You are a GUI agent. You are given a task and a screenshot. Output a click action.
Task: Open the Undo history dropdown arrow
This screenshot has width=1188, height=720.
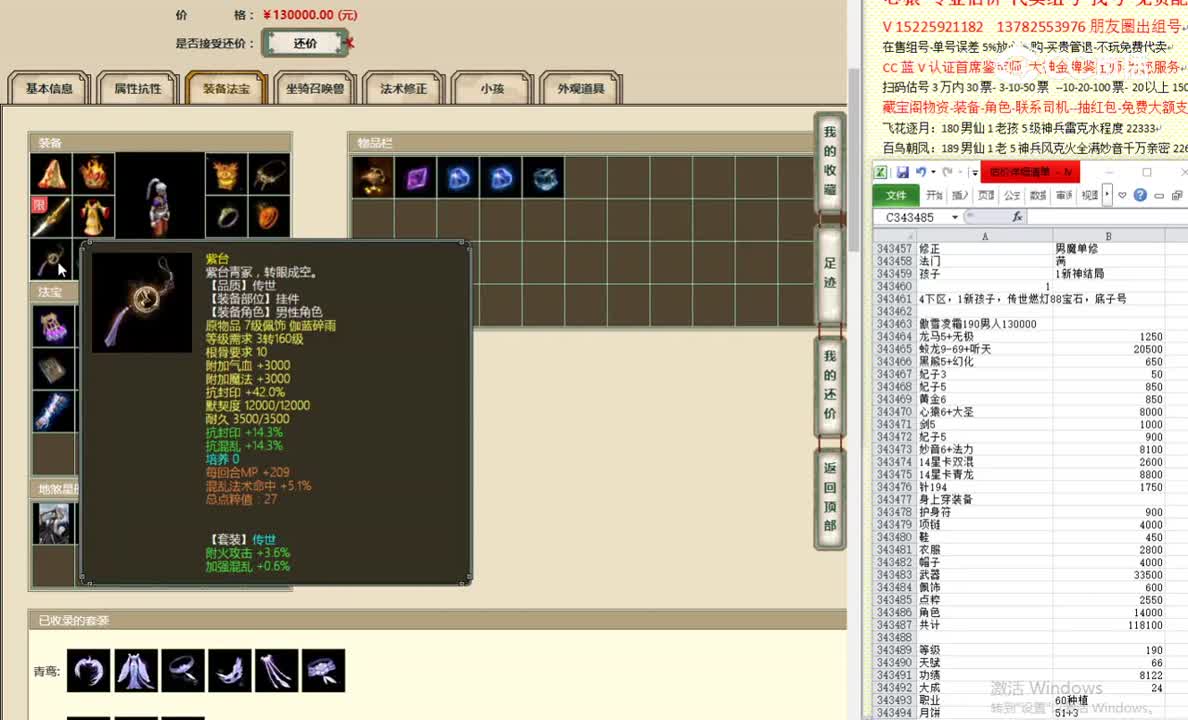(935, 172)
